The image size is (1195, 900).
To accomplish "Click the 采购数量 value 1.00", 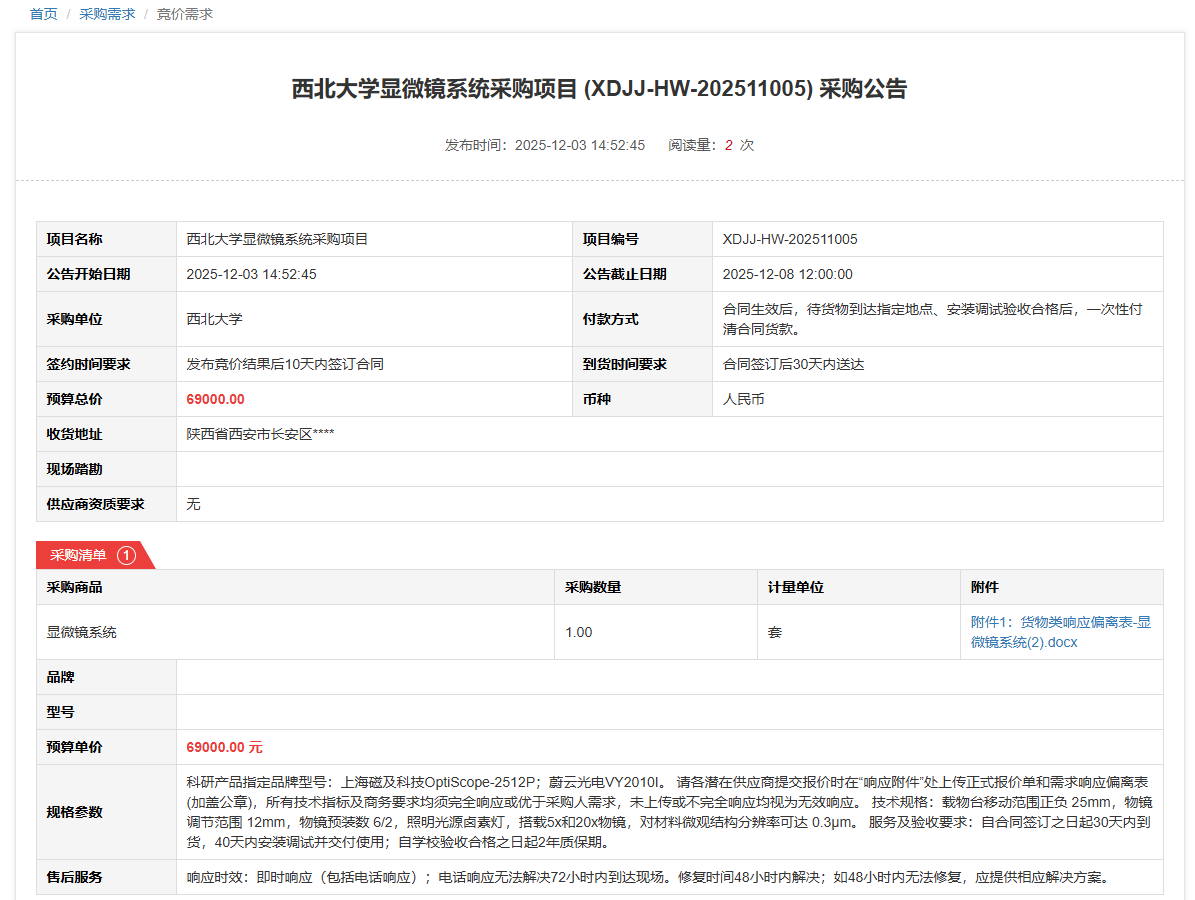I will tap(579, 632).
